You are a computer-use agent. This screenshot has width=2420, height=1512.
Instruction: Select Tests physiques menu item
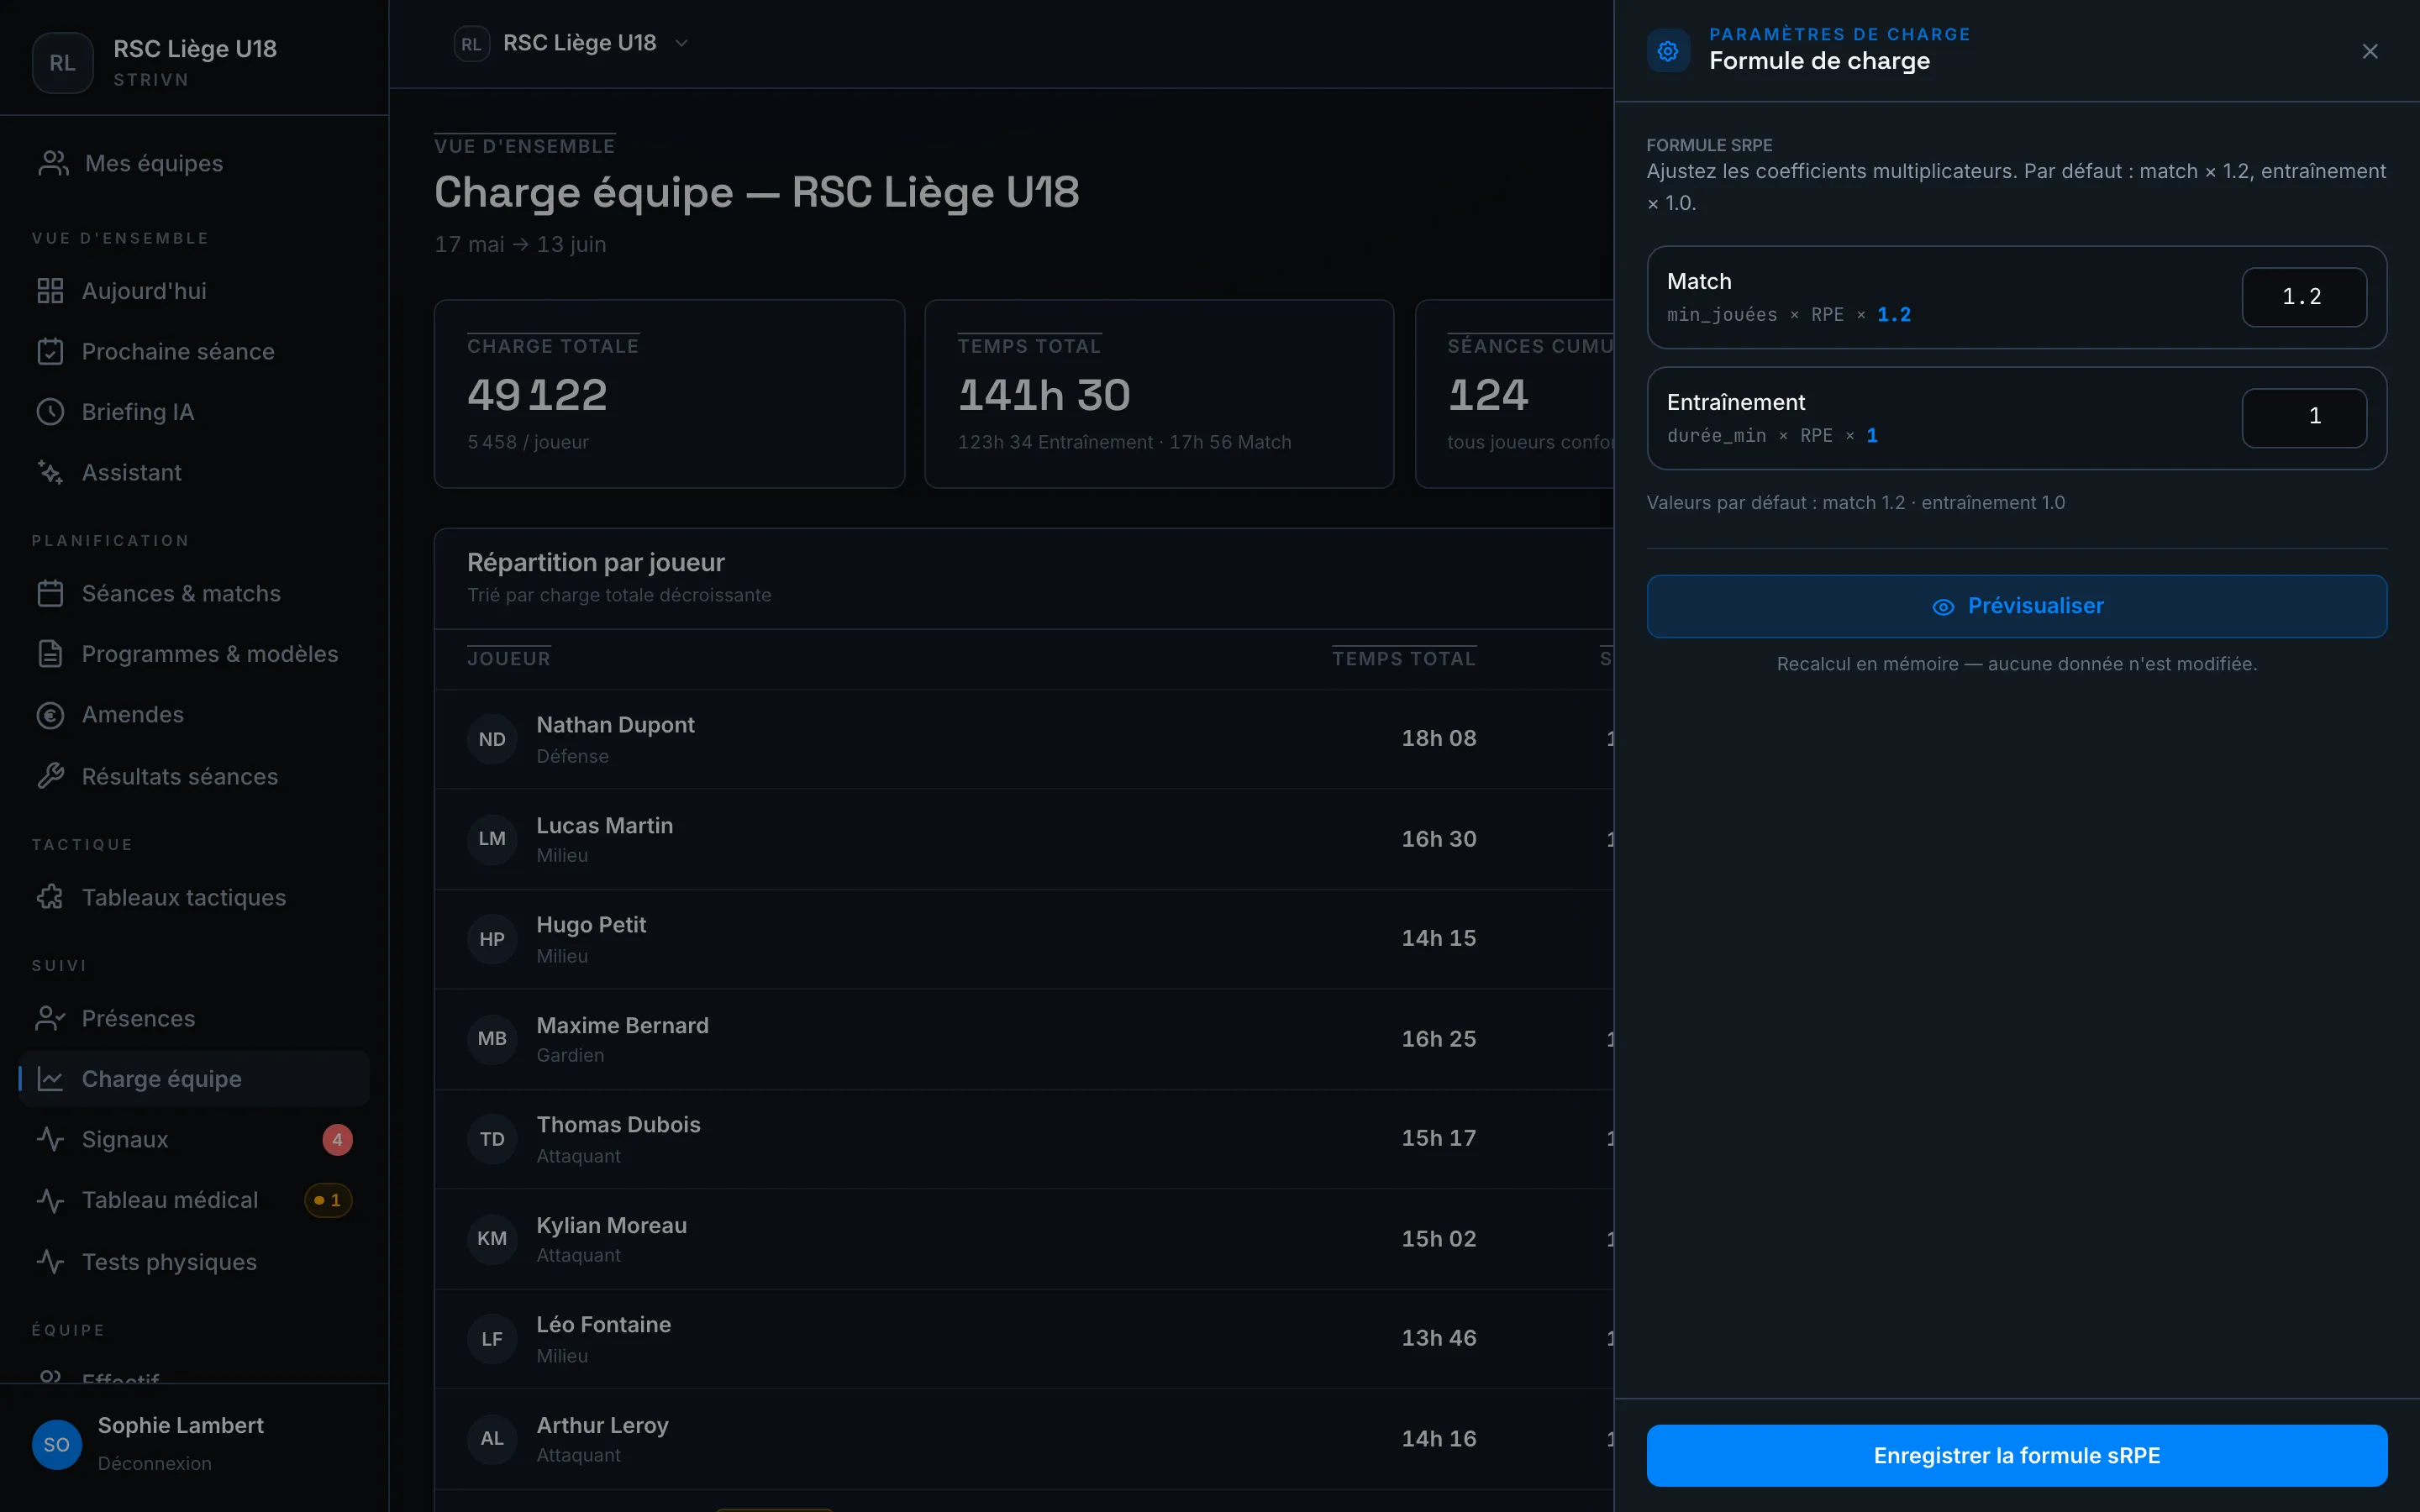tap(194, 1262)
